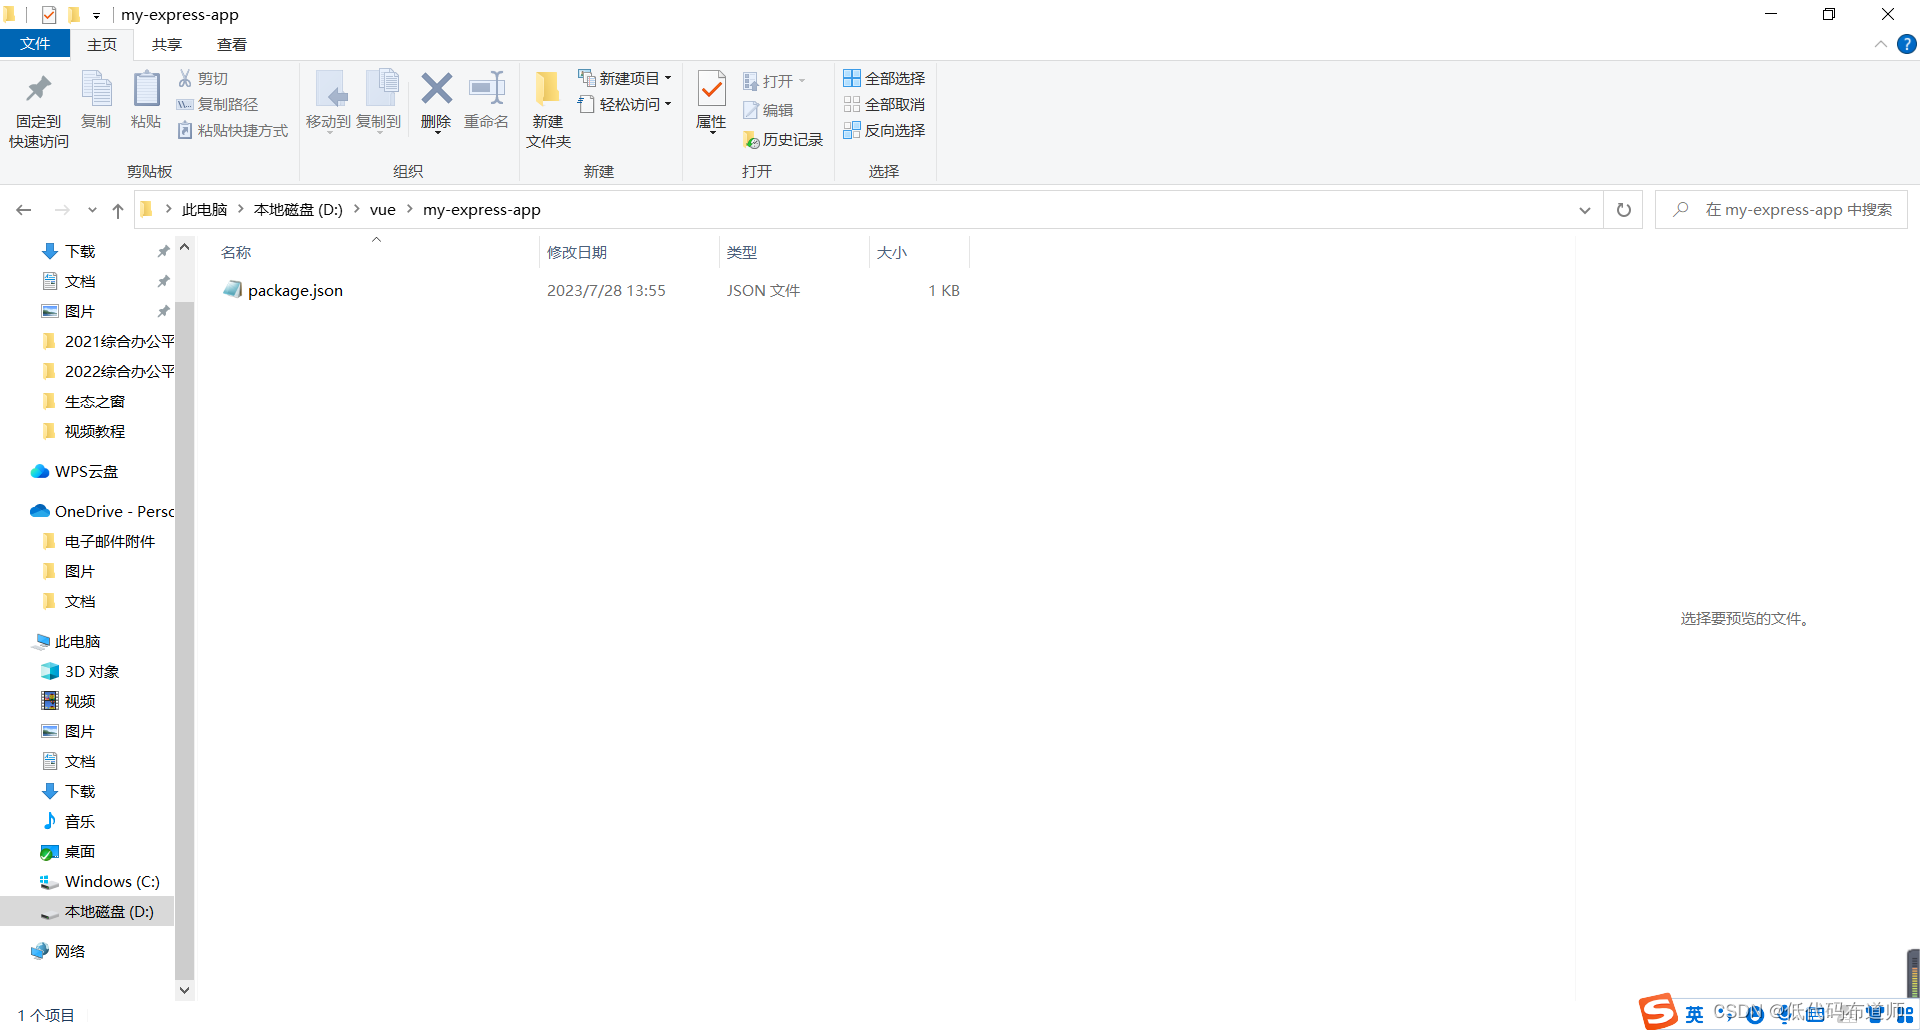Go back with the left arrow

point(24,210)
